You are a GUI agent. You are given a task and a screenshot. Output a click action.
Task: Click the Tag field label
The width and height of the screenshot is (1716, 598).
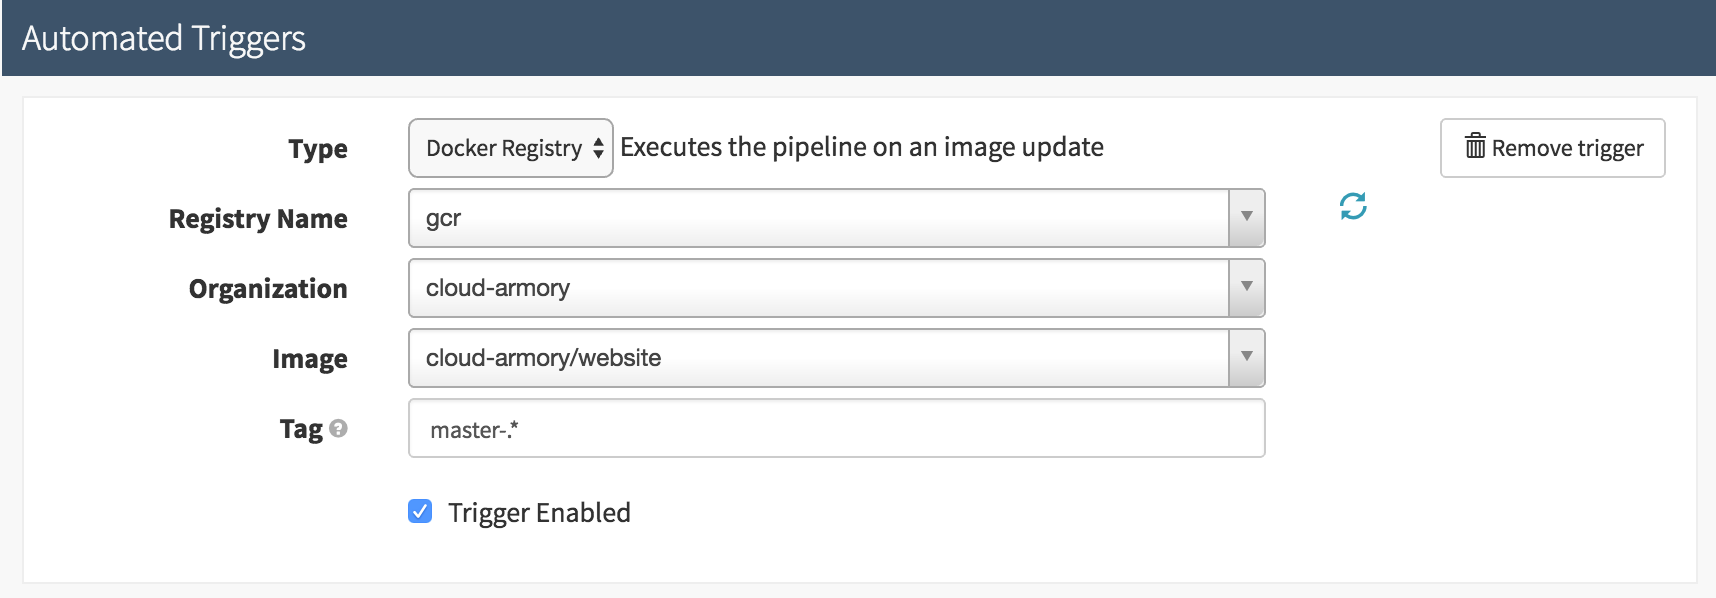(x=301, y=429)
